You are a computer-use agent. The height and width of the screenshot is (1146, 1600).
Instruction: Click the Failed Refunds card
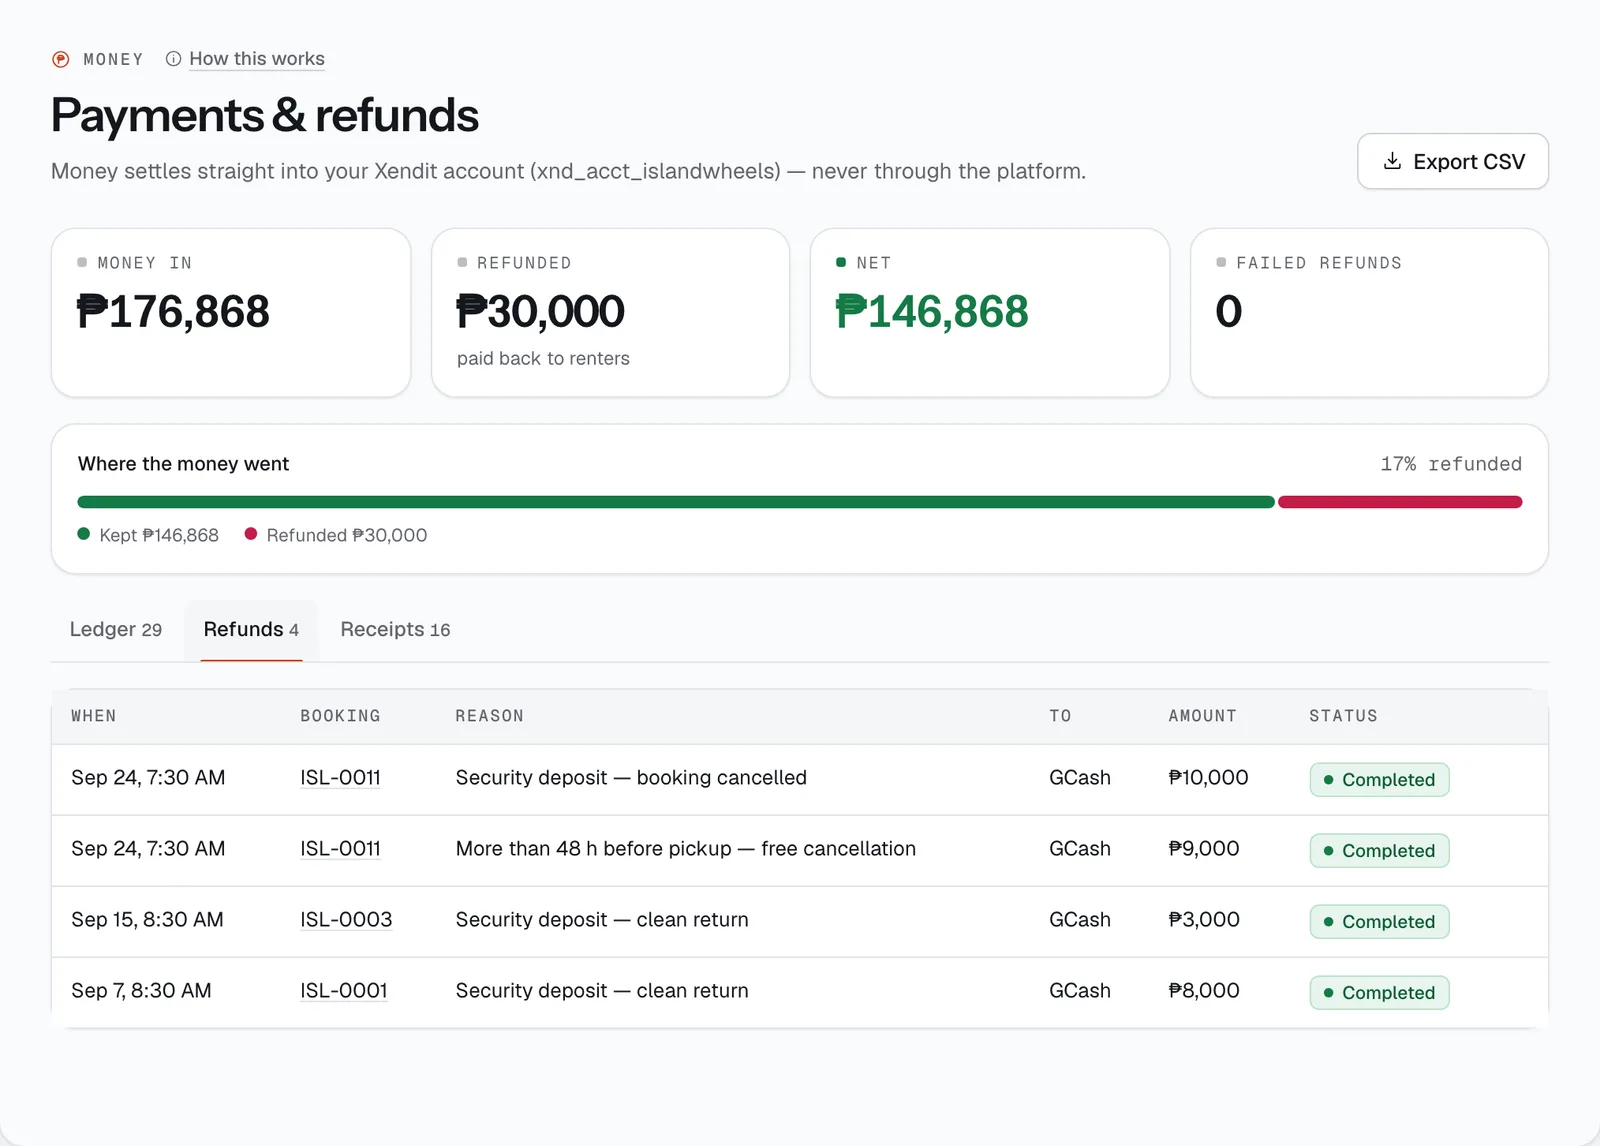click(1369, 313)
